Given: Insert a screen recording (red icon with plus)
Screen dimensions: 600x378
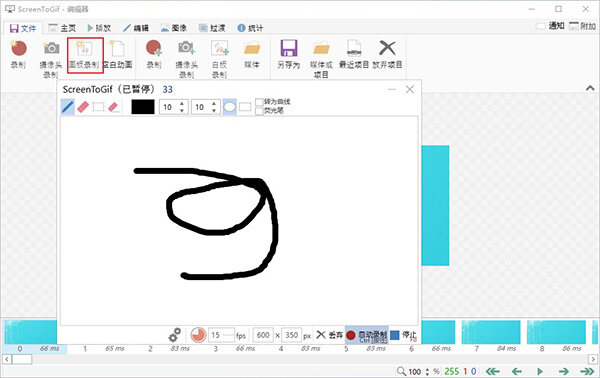Looking at the screenshot, I should click(x=154, y=55).
